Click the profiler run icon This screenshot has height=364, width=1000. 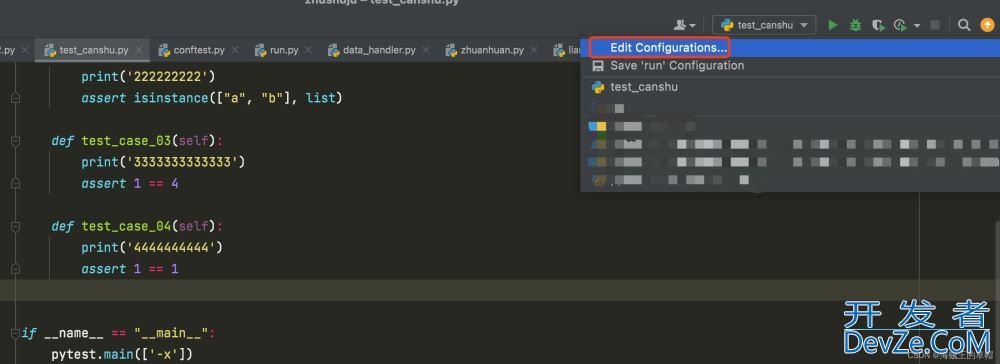click(900, 25)
